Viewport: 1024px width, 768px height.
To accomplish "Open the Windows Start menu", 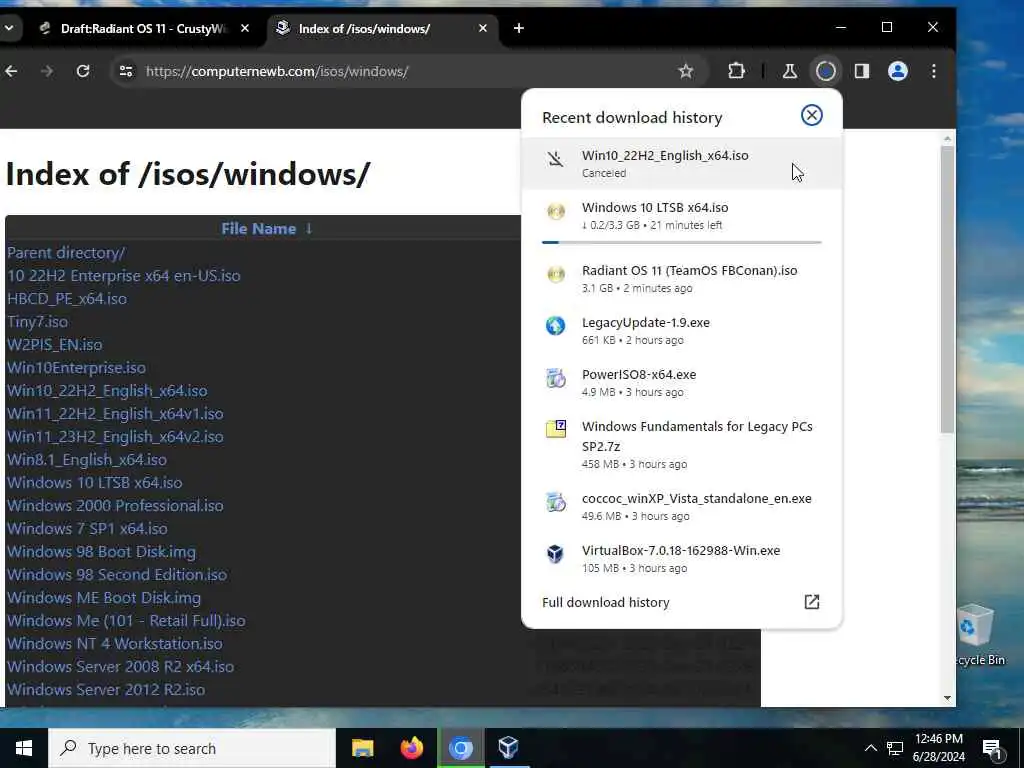I will pyautogui.click(x=24, y=748).
